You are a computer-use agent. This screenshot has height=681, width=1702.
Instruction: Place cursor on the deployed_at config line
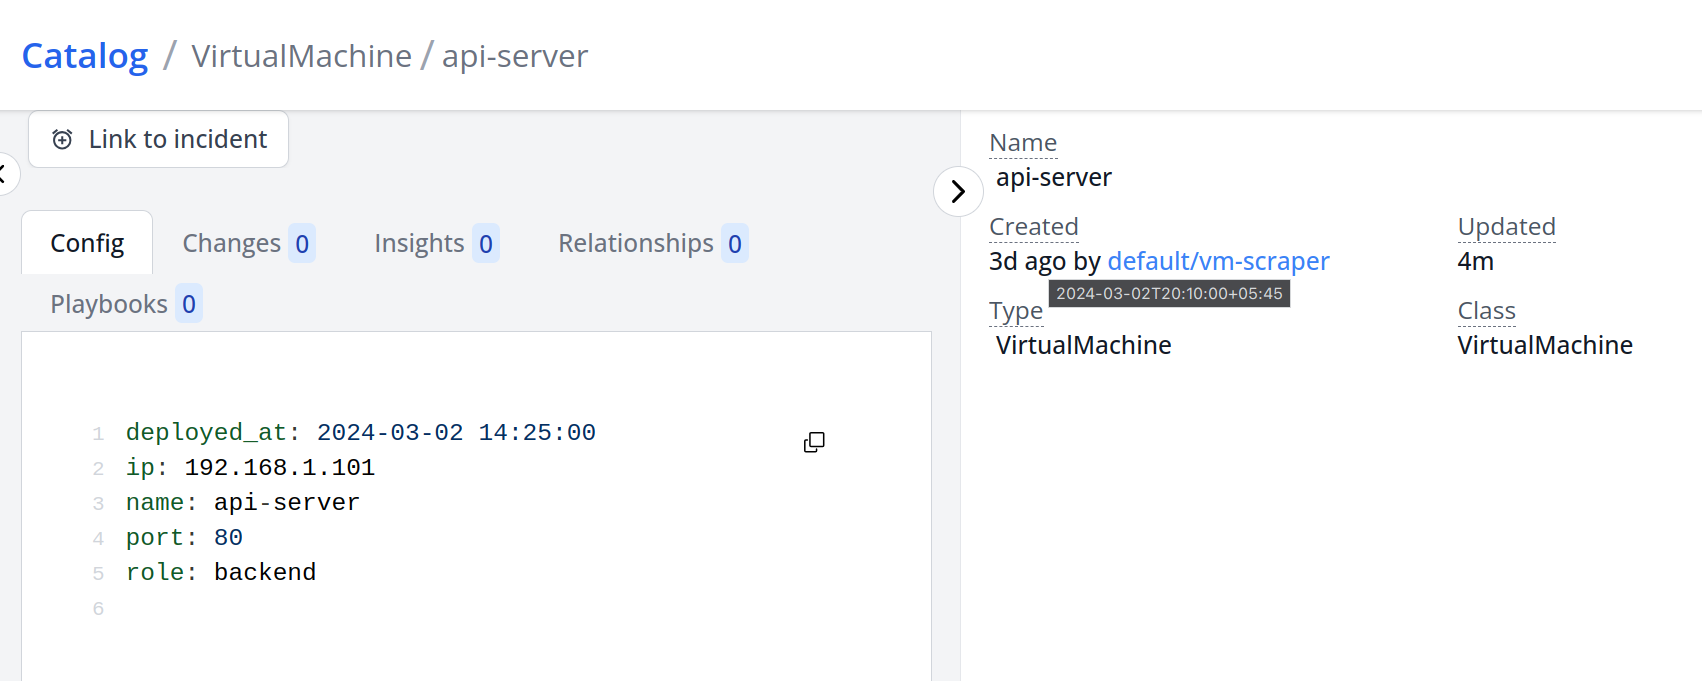(x=360, y=433)
